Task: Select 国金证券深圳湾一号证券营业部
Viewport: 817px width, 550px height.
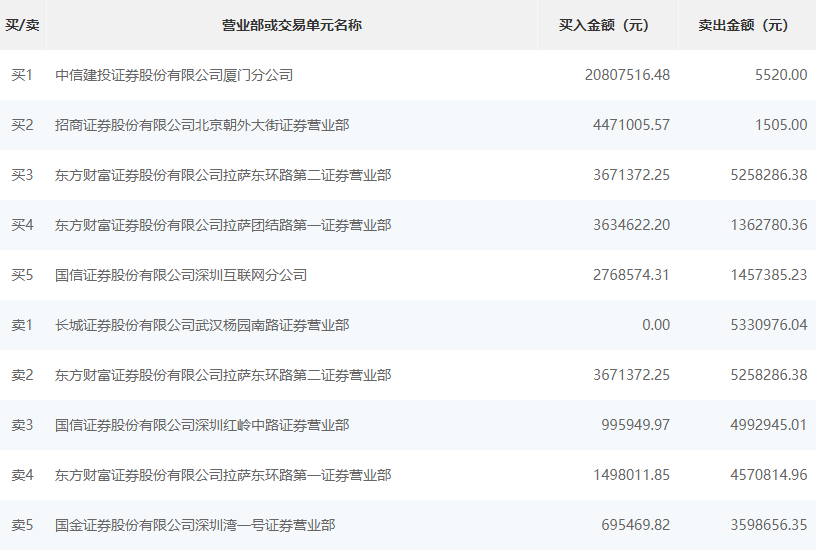Action: pos(195,525)
